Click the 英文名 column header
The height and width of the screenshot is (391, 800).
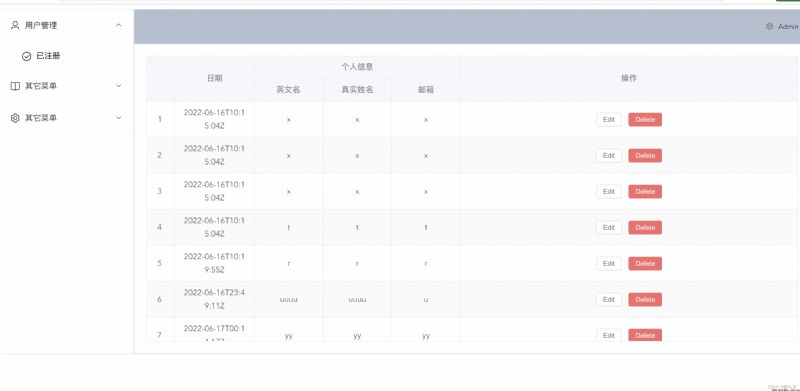pyautogui.click(x=289, y=90)
